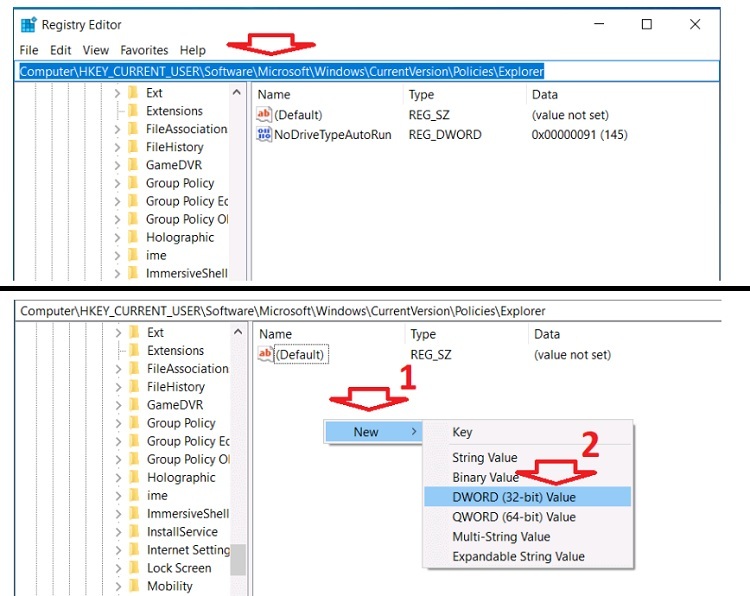
Task: Choose Binary Value from New submenu
Action: tap(528, 477)
